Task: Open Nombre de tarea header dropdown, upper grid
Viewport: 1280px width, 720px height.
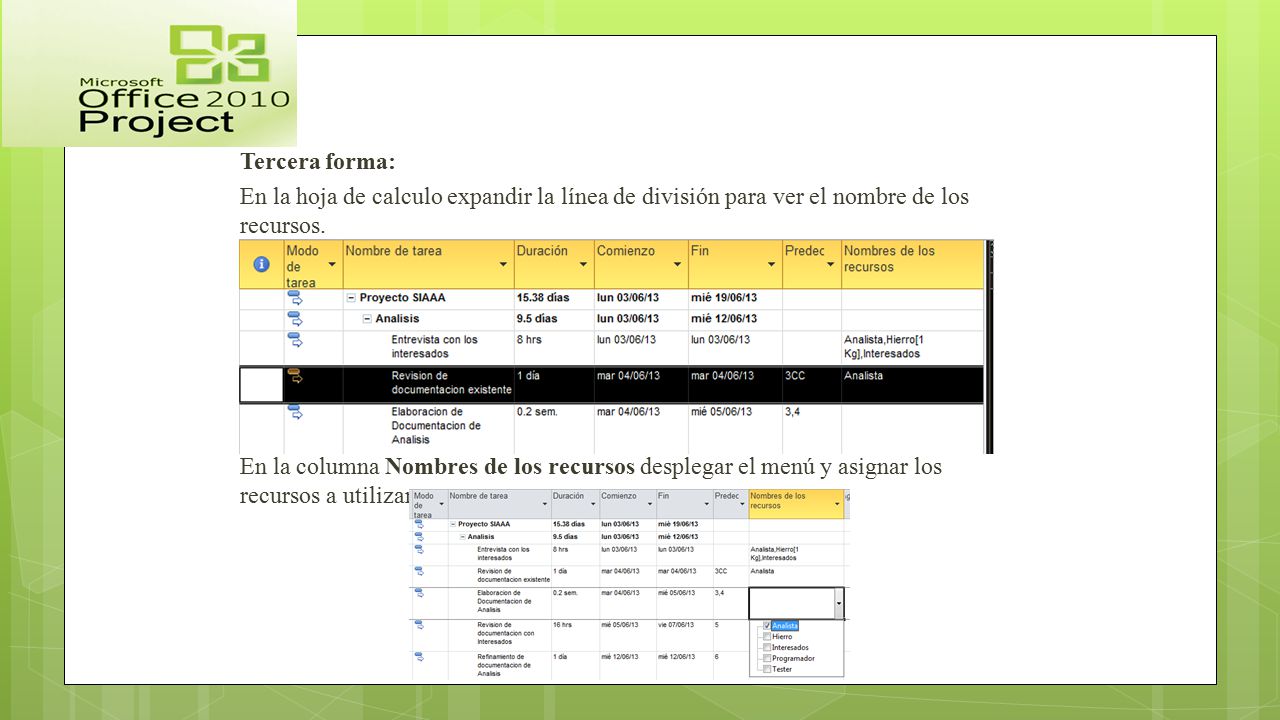Action: coord(503,265)
